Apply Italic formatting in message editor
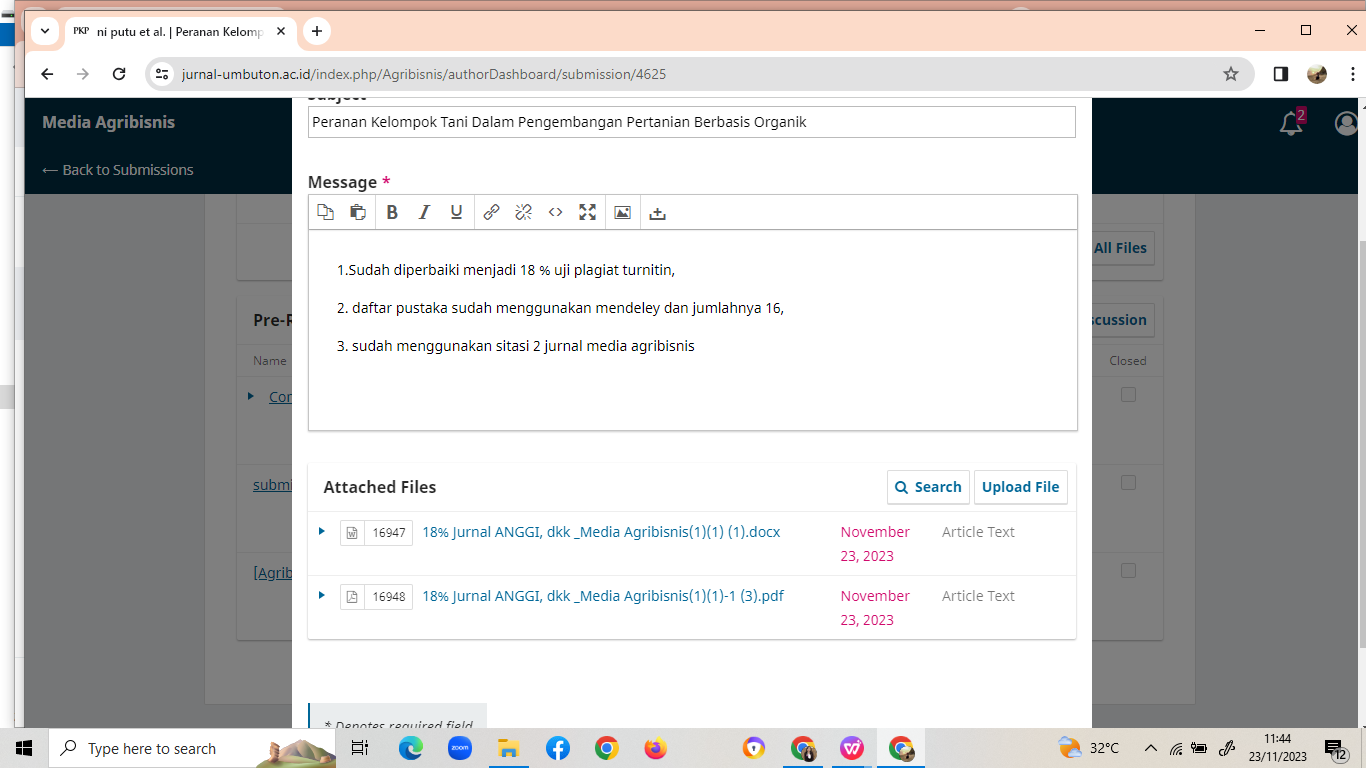The height and width of the screenshot is (768, 1366). (424, 212)
